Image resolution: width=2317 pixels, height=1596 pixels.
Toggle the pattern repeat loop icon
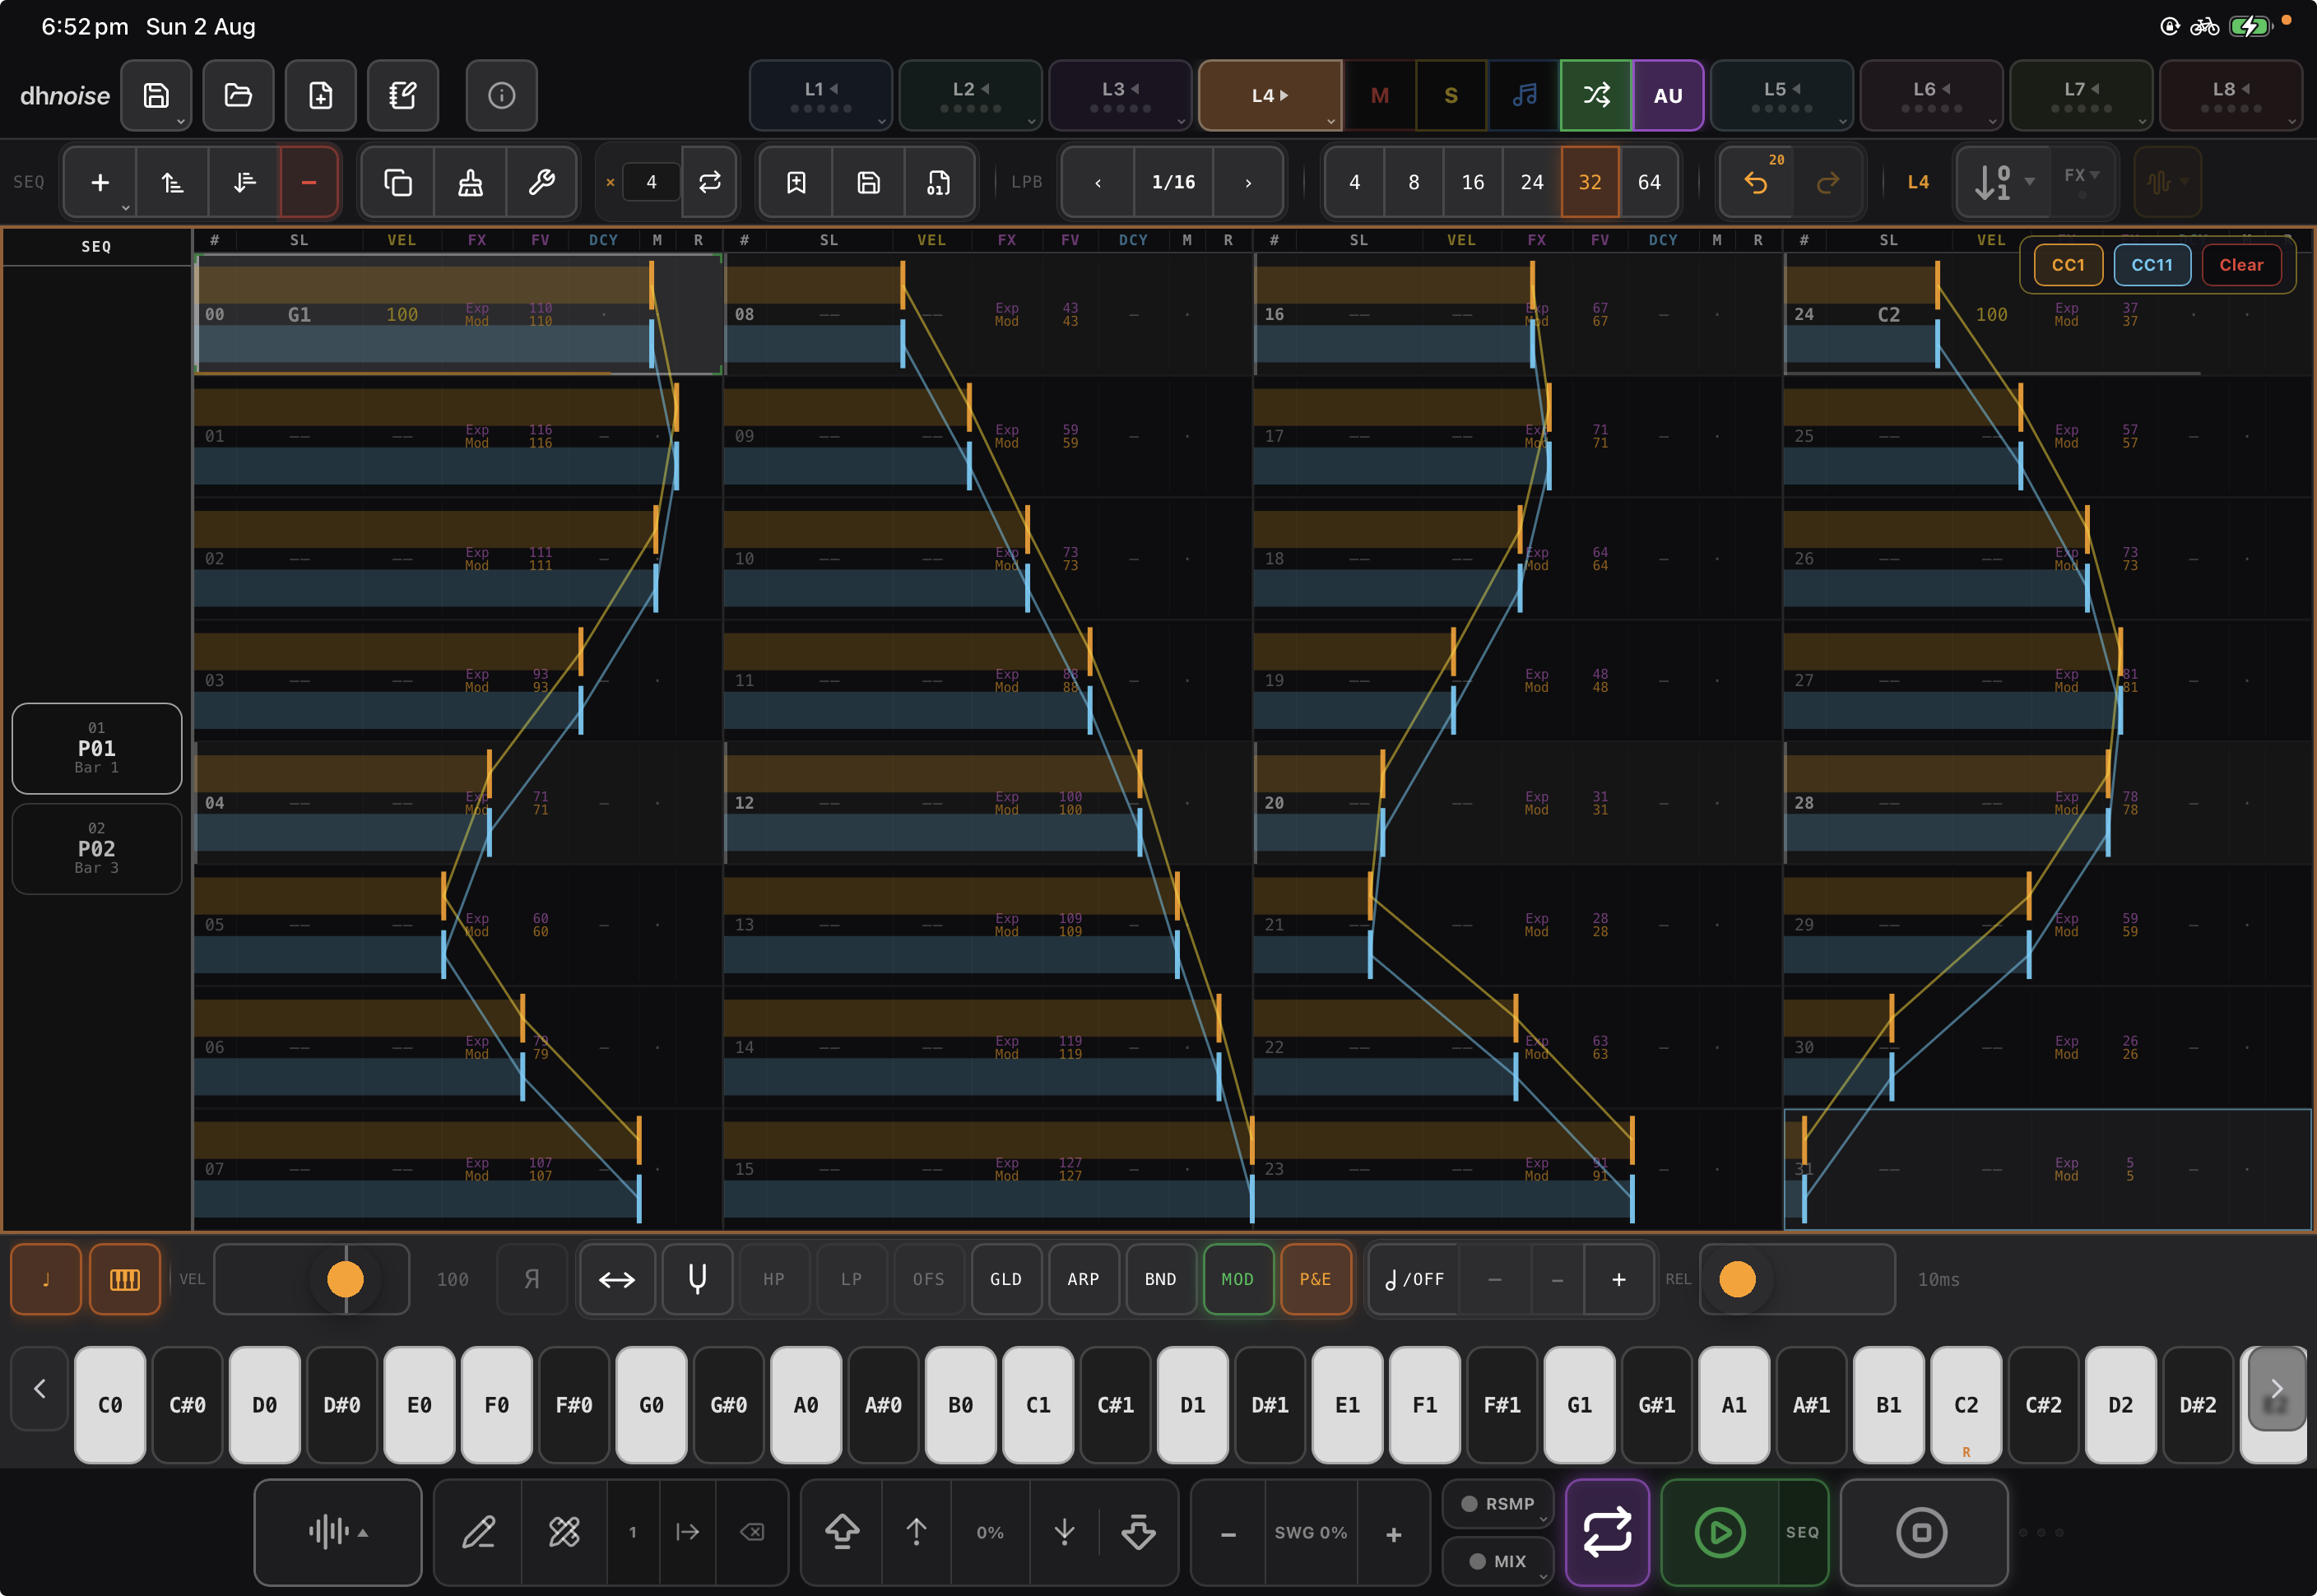pos(710,182)
